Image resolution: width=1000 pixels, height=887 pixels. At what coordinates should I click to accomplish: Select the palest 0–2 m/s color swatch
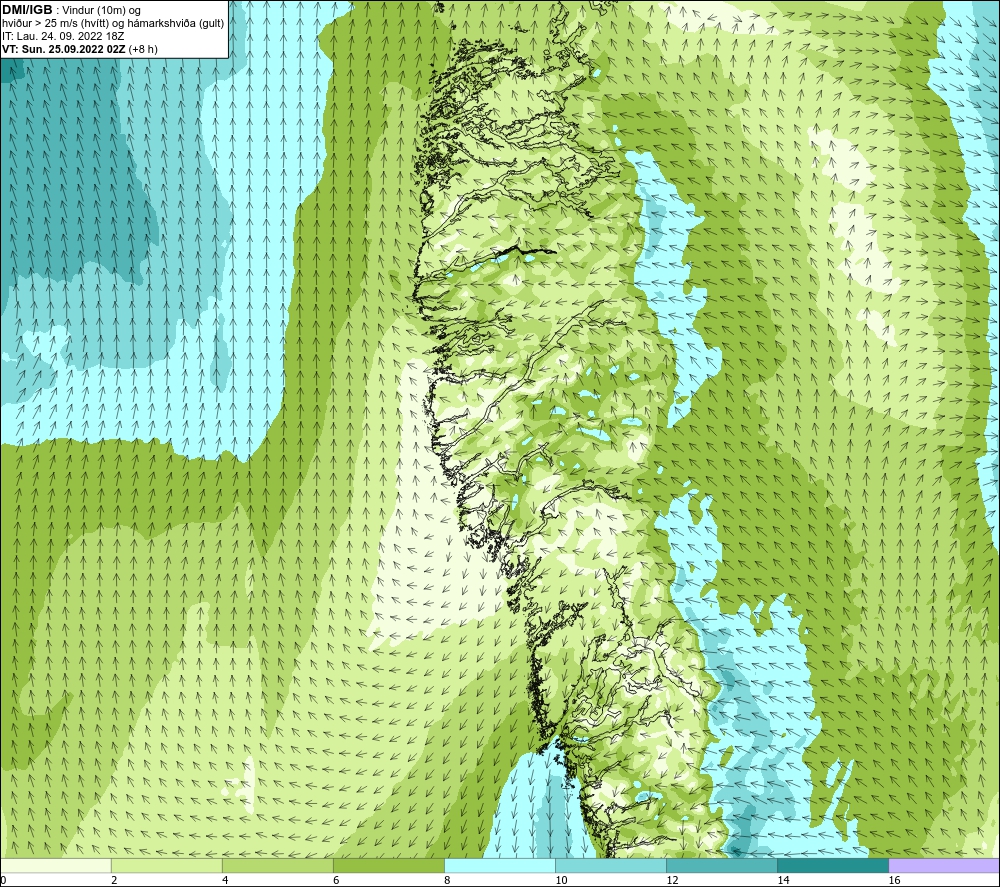pos(55,866)
